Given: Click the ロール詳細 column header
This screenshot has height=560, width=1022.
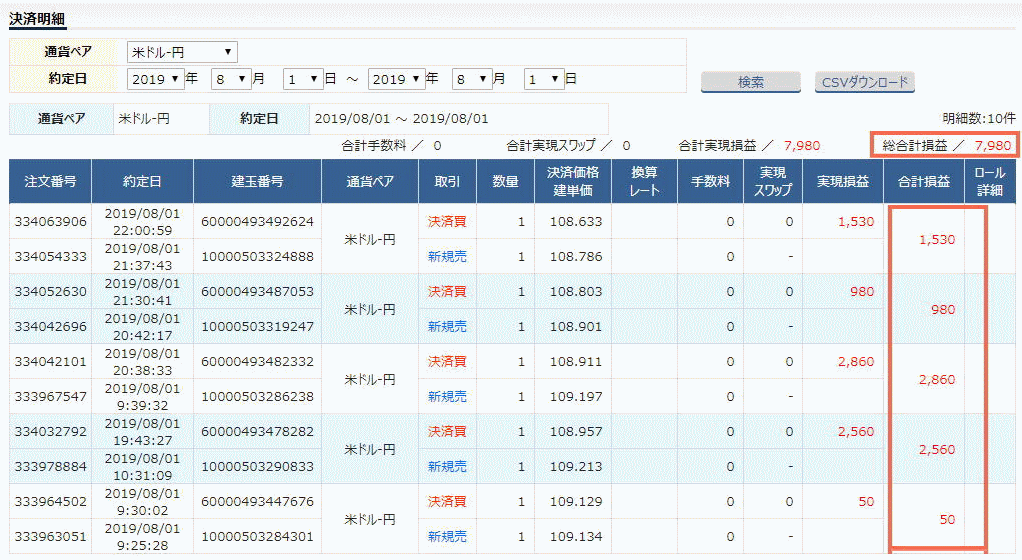Looking at the screenshot, I should click(989, 181).
